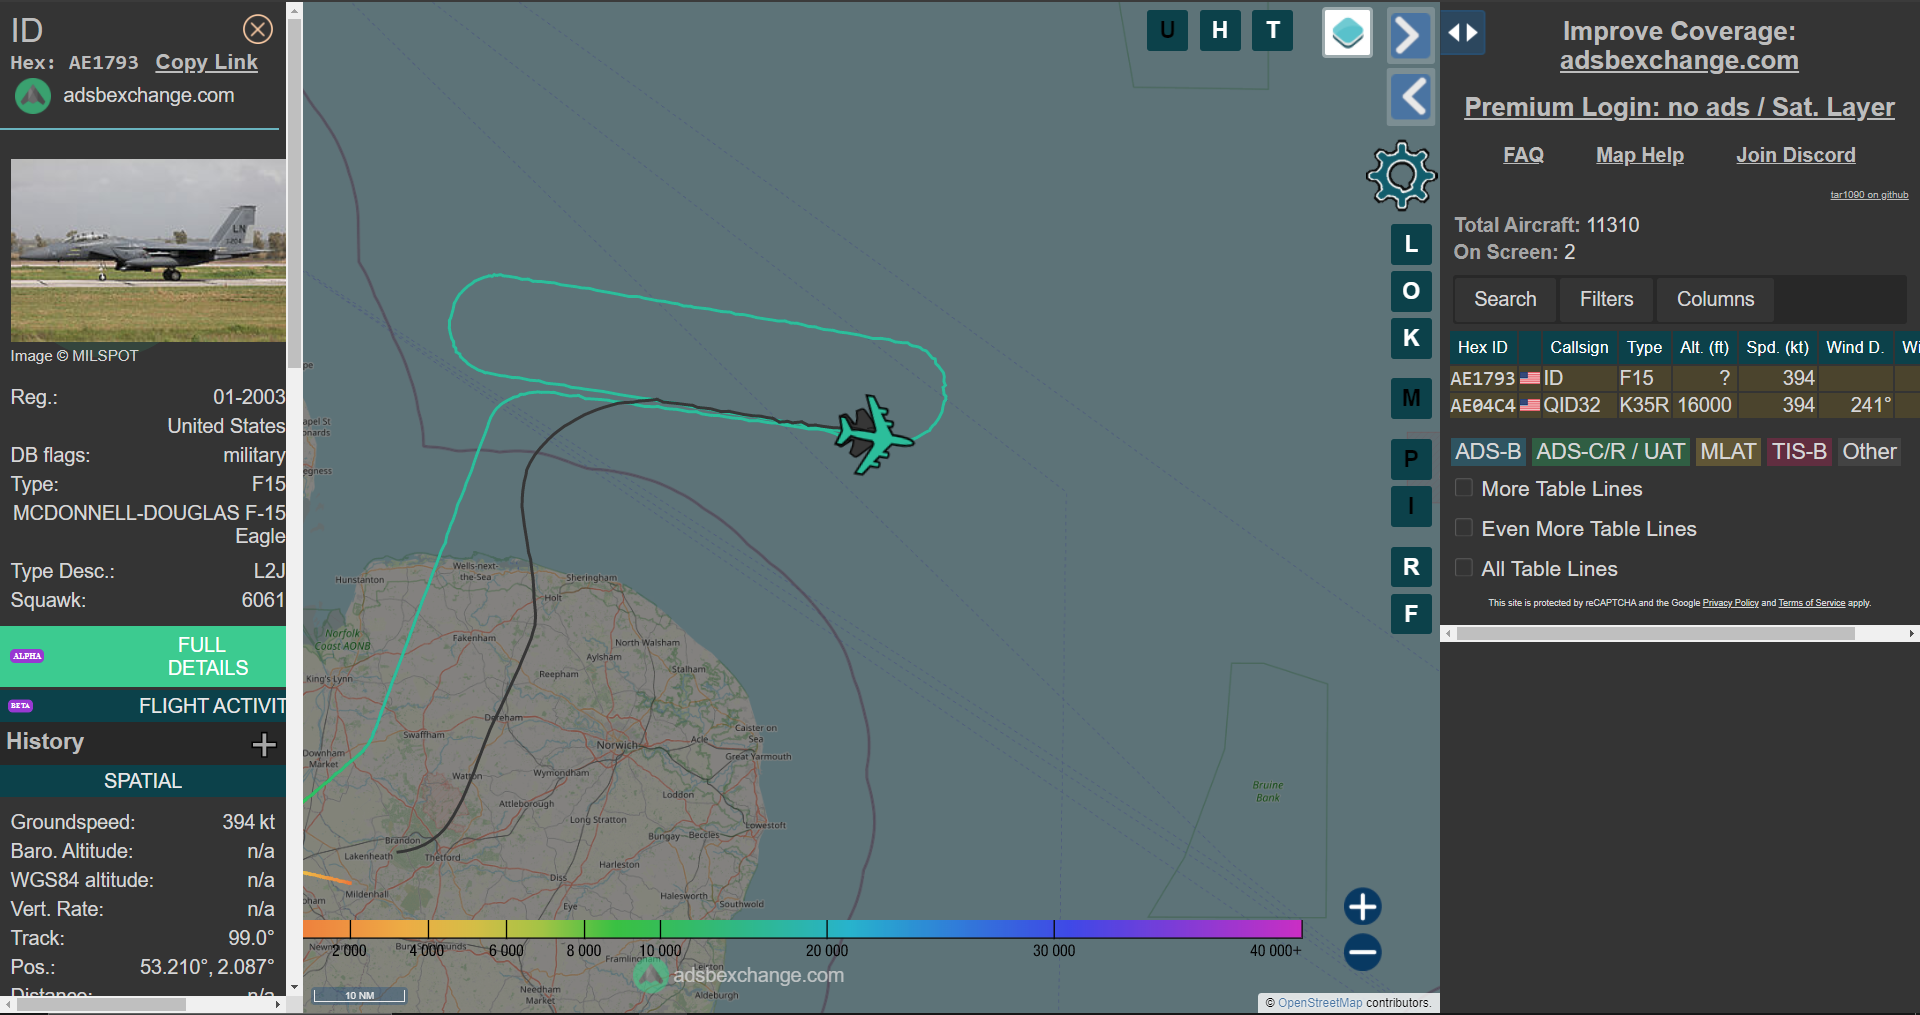Click the U map button

point(1167,30)
